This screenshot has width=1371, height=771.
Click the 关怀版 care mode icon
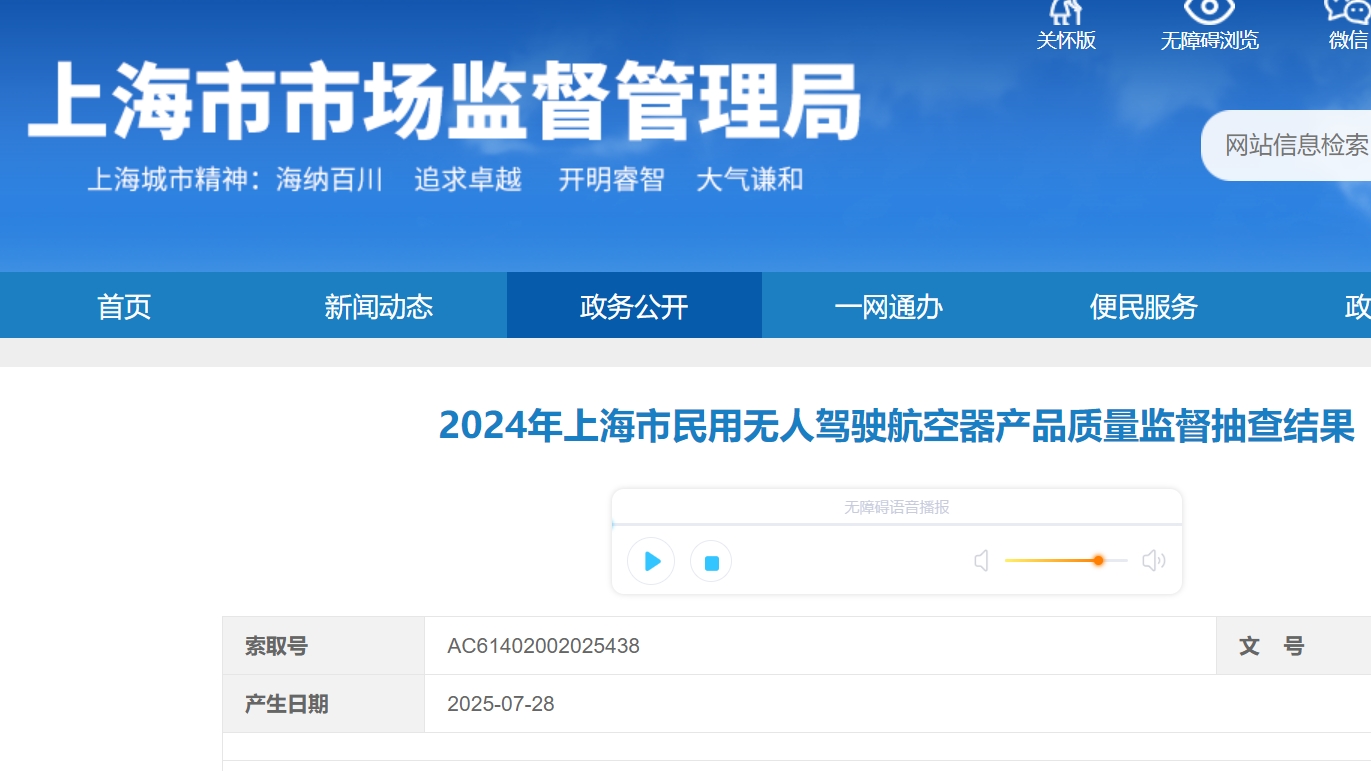pos(1066,12)
